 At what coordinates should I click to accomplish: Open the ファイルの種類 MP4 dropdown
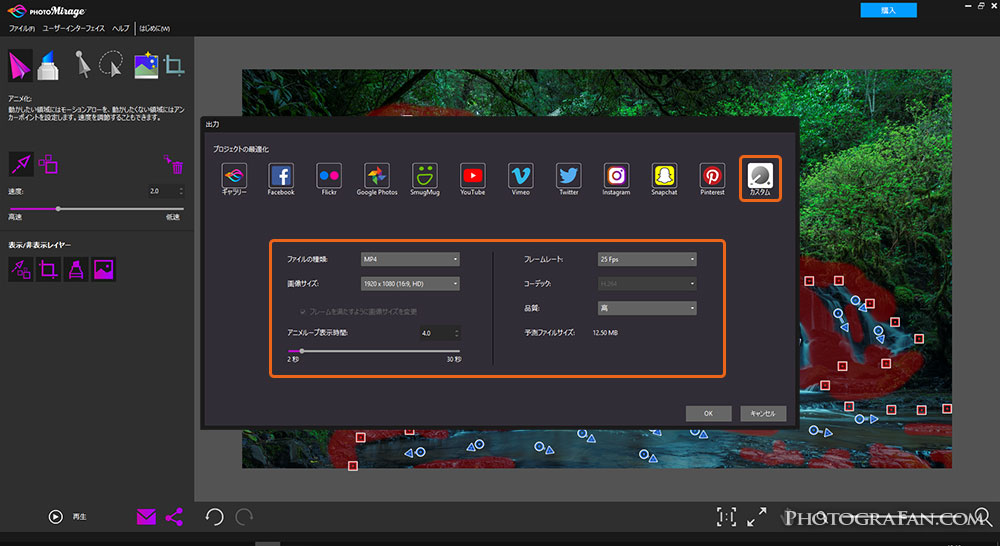click(410, 260)
